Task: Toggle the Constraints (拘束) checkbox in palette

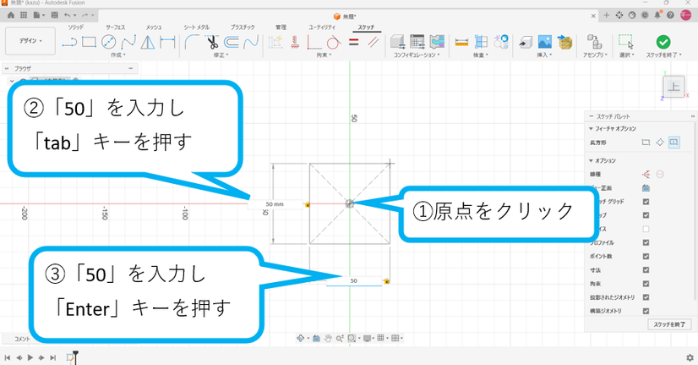Action: 646,284
